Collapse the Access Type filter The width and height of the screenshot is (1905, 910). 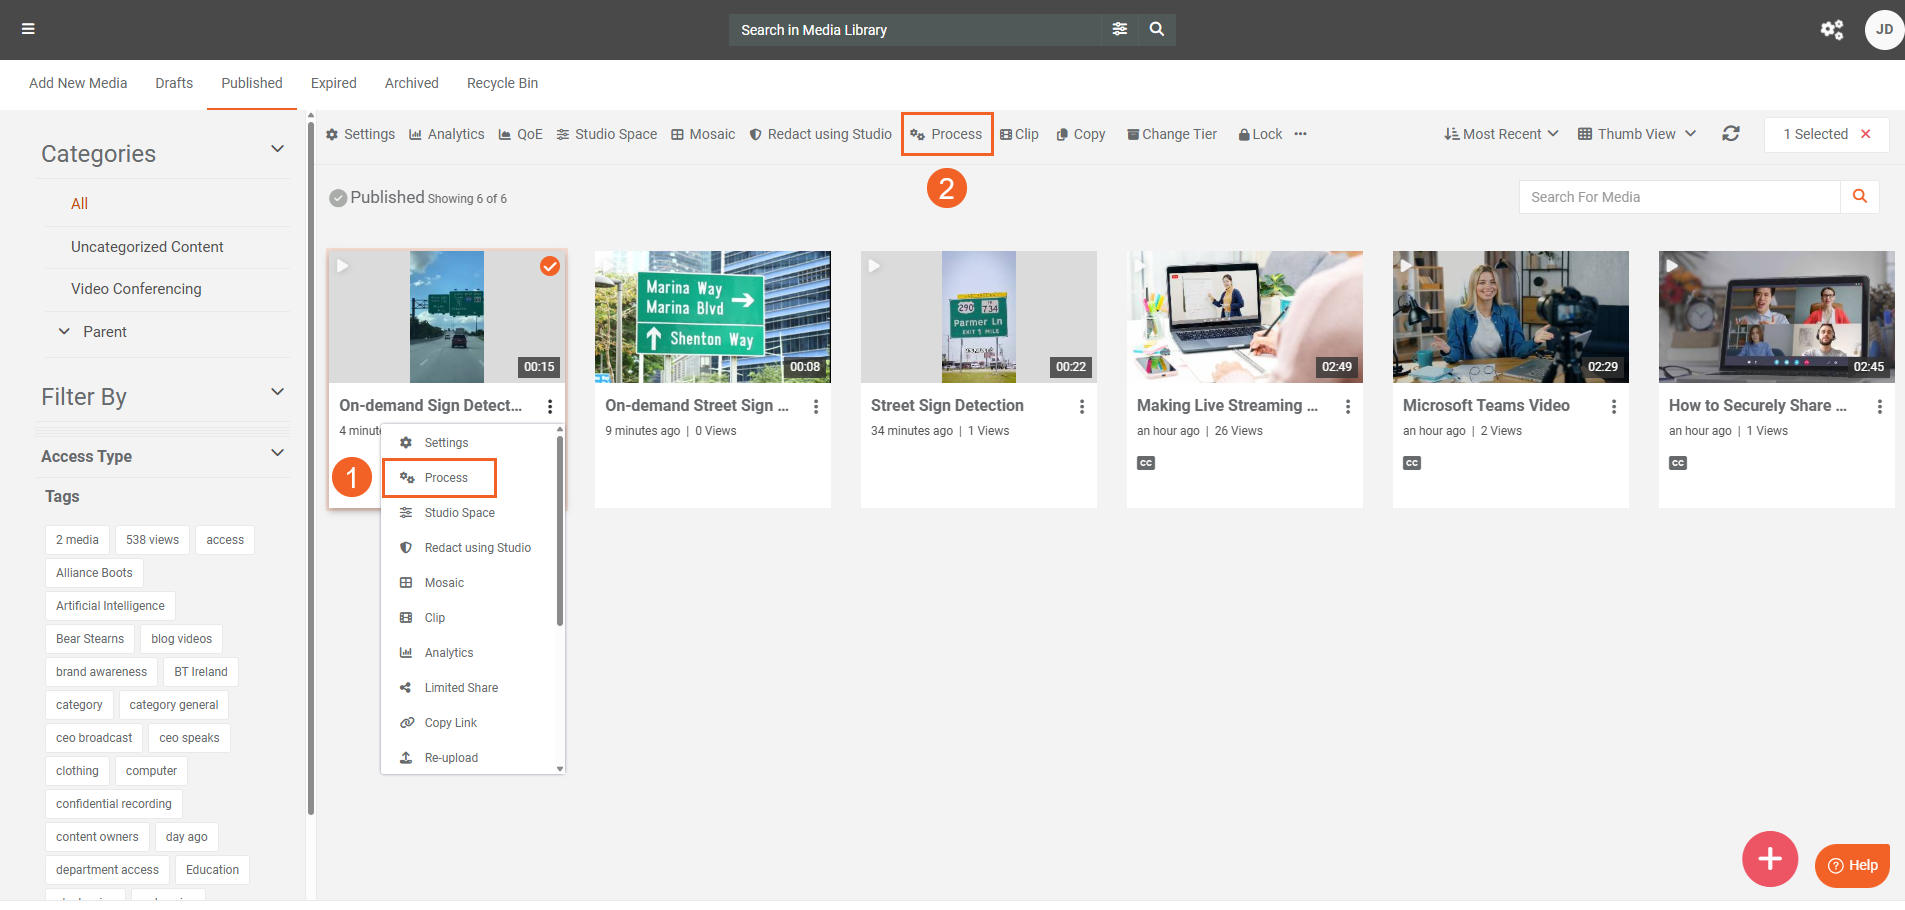(277, 454)
